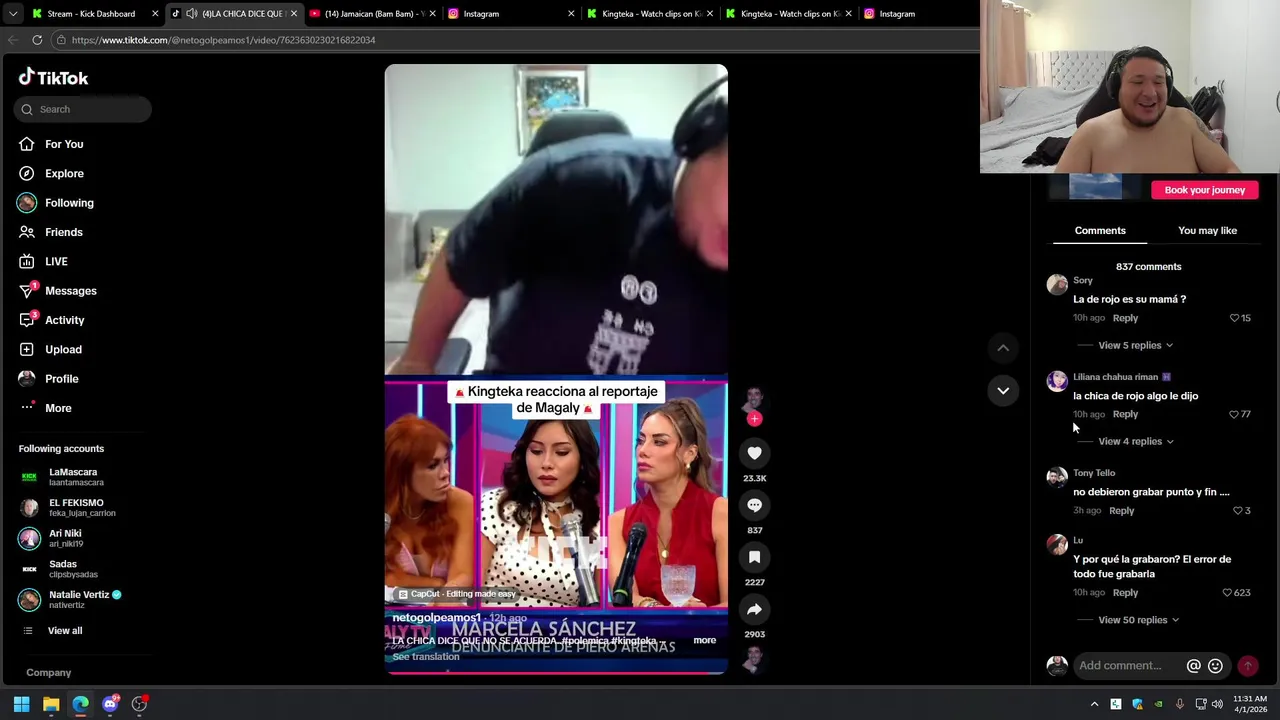The image size is (1280, 720).
Task: Expand View 5 replies under Sory
Action: (1135, 345)
